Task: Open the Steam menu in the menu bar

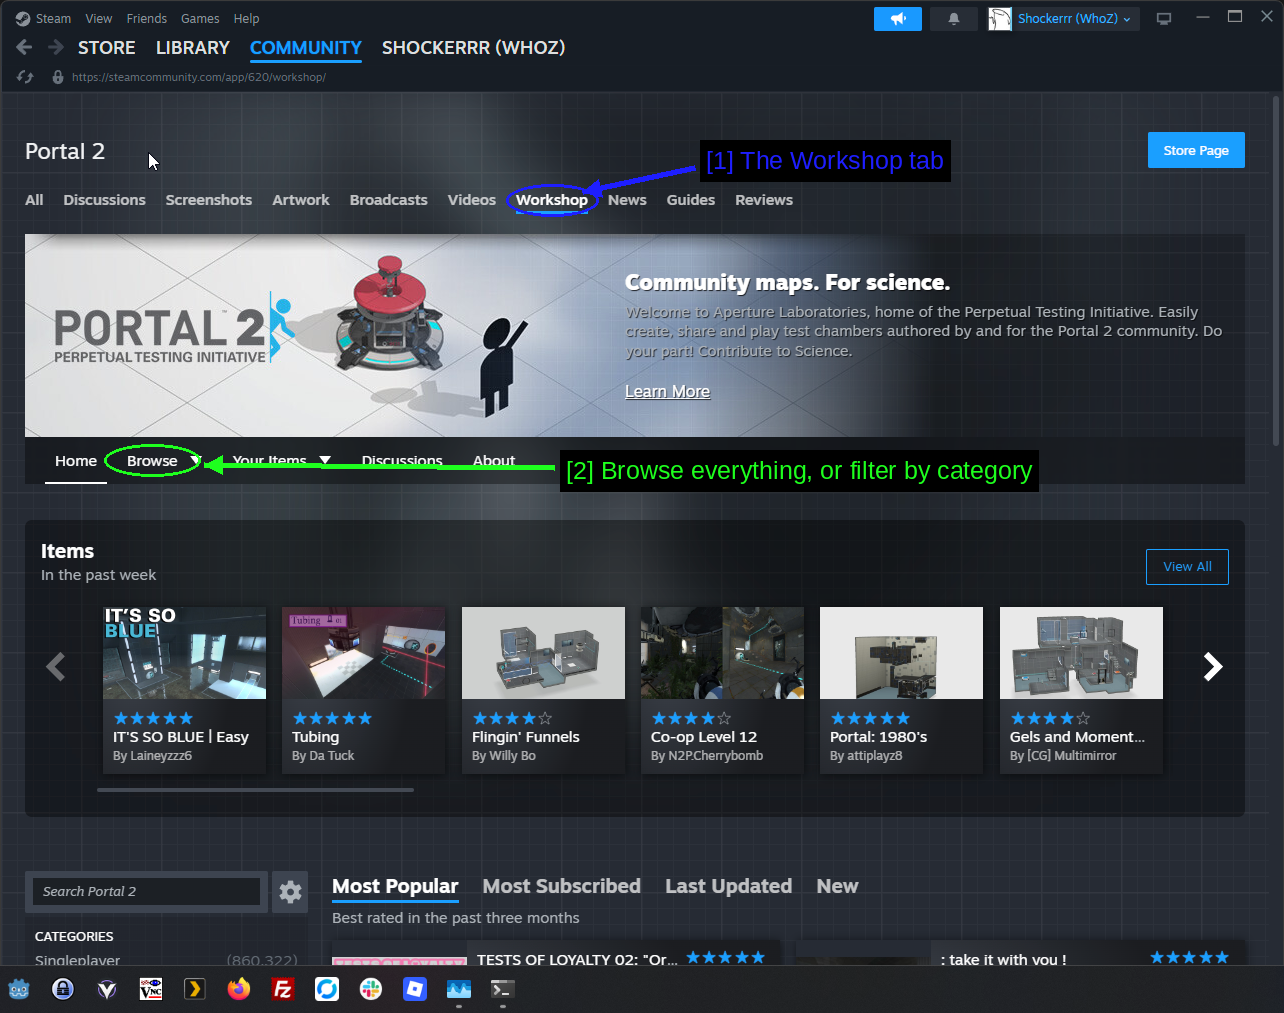Action: [53, 19]
